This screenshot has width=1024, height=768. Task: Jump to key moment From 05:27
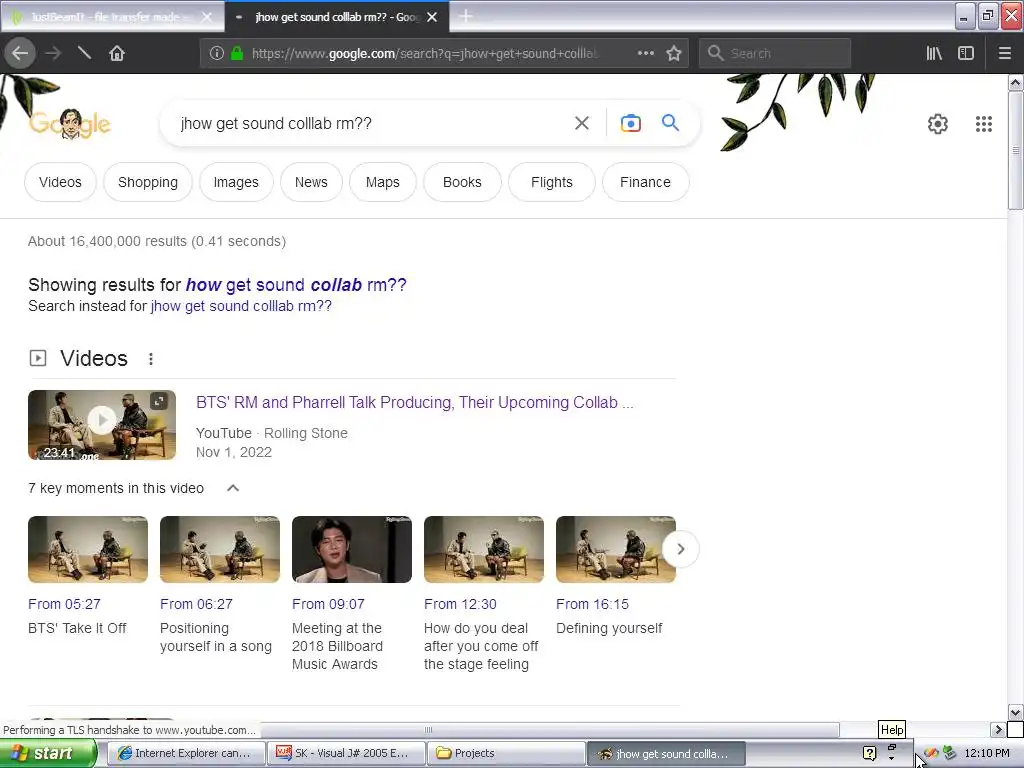tap(64, 604)
